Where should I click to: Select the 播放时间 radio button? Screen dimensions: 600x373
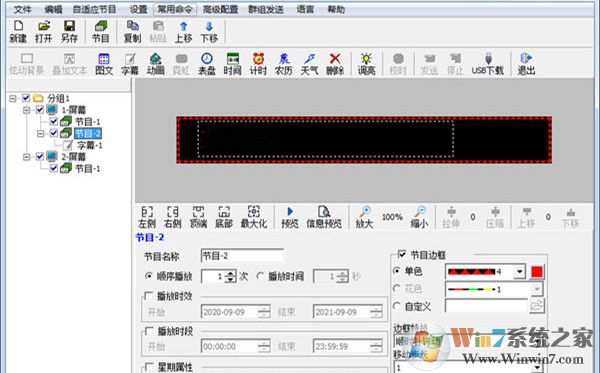(260, 276)
